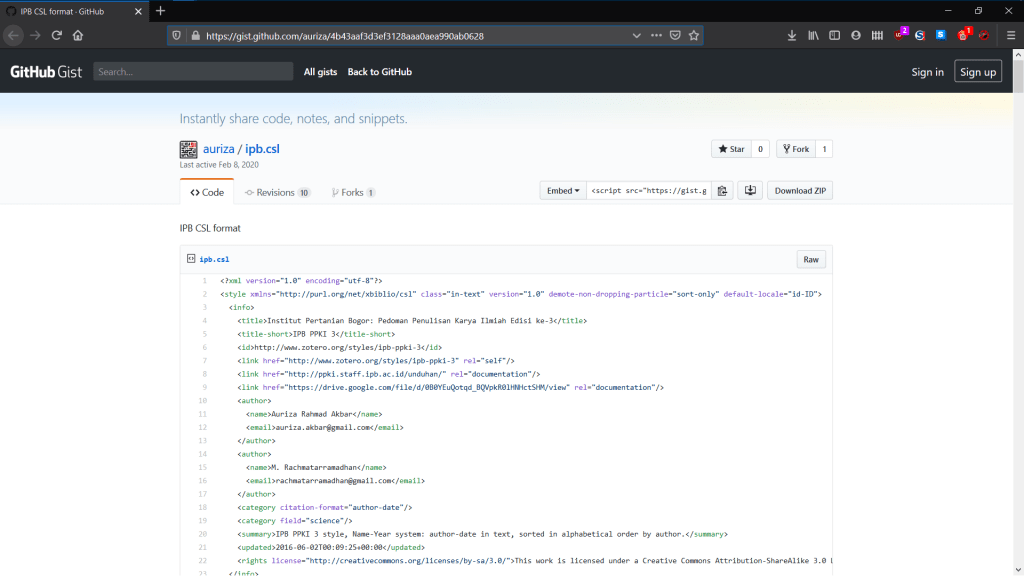Screen dimensions: 1024x576
Task: Click the Download ZIP button
Action: [x=799, y=191]
